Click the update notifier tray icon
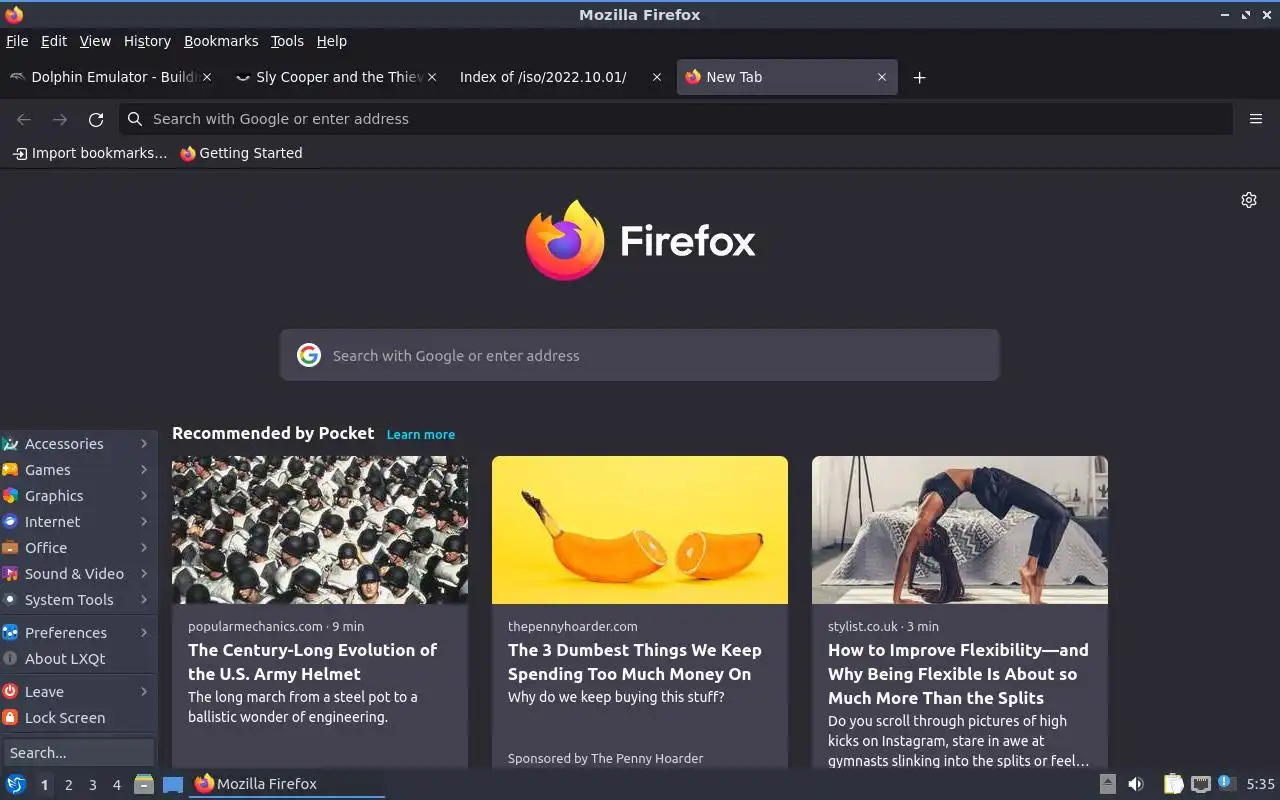The width and height of the screenshot is (1280, 800). pyautogui.click(x=1227, y=783)
